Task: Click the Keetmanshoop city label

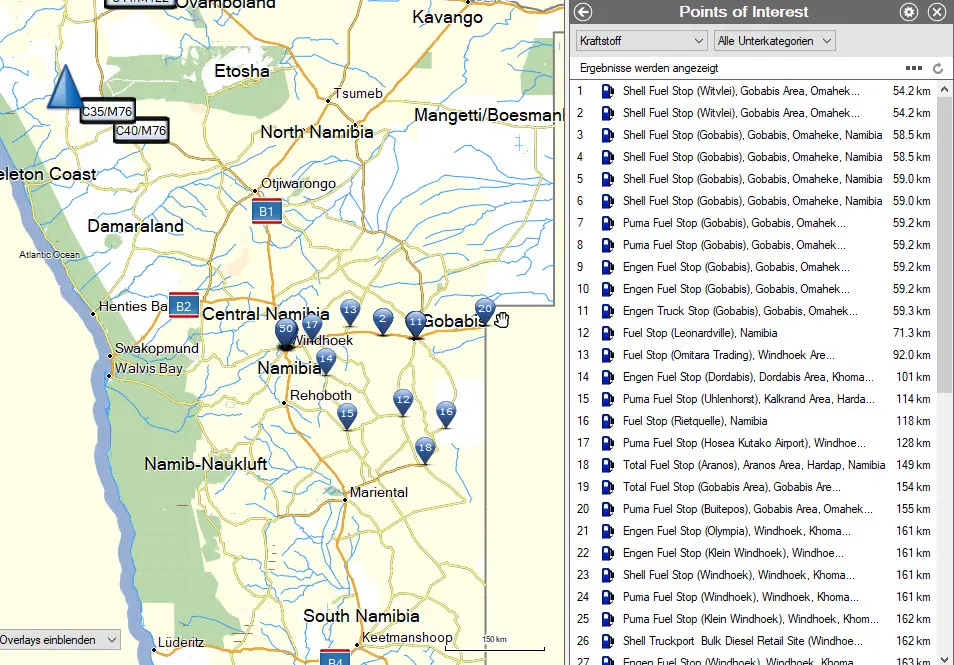Action: [x=407, y=637]
